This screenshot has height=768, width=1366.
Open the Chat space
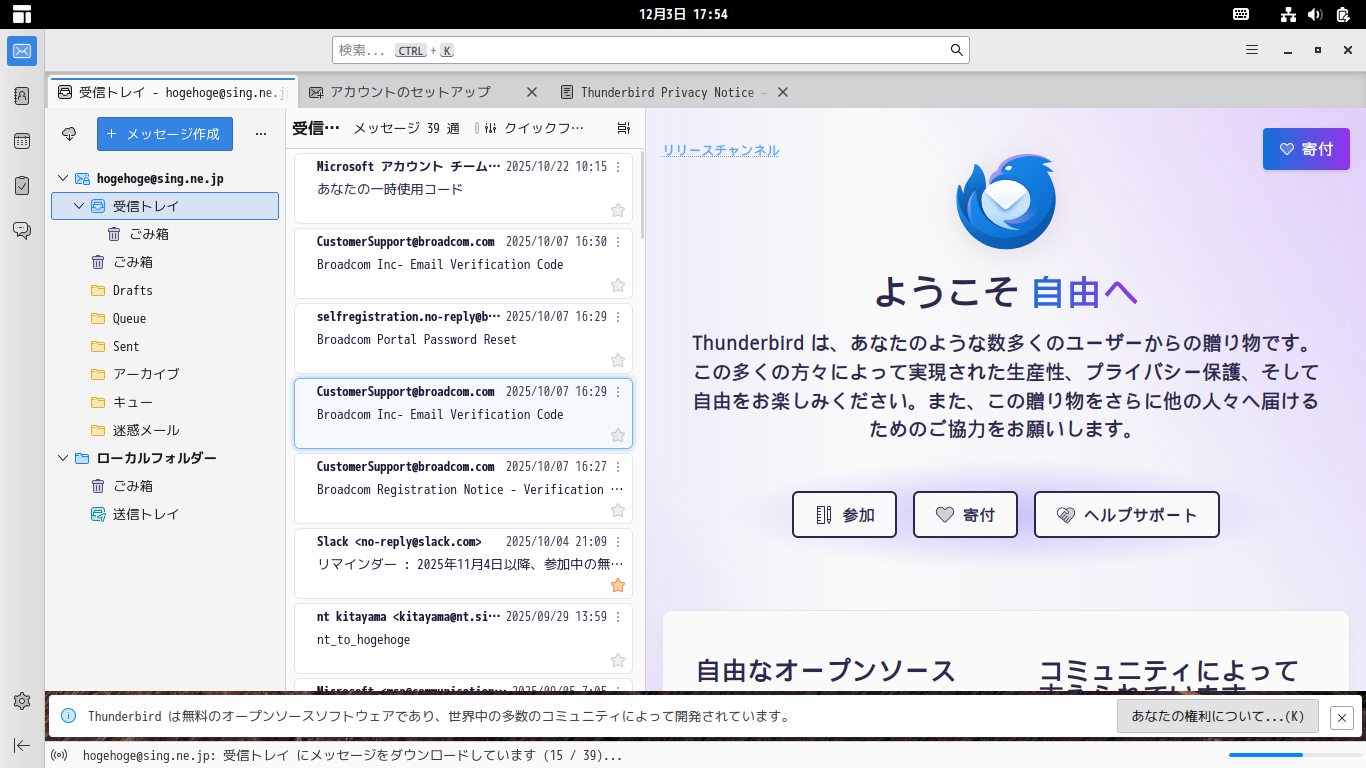point(22,231)
